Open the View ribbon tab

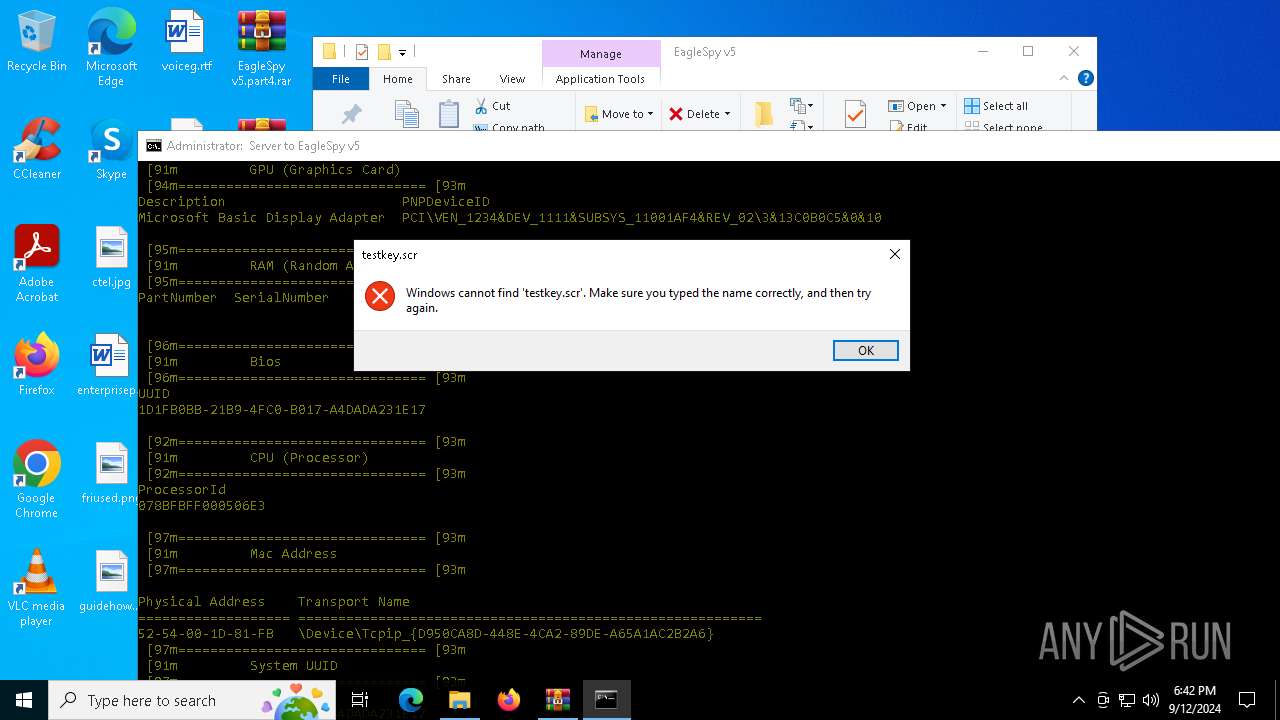512,79
